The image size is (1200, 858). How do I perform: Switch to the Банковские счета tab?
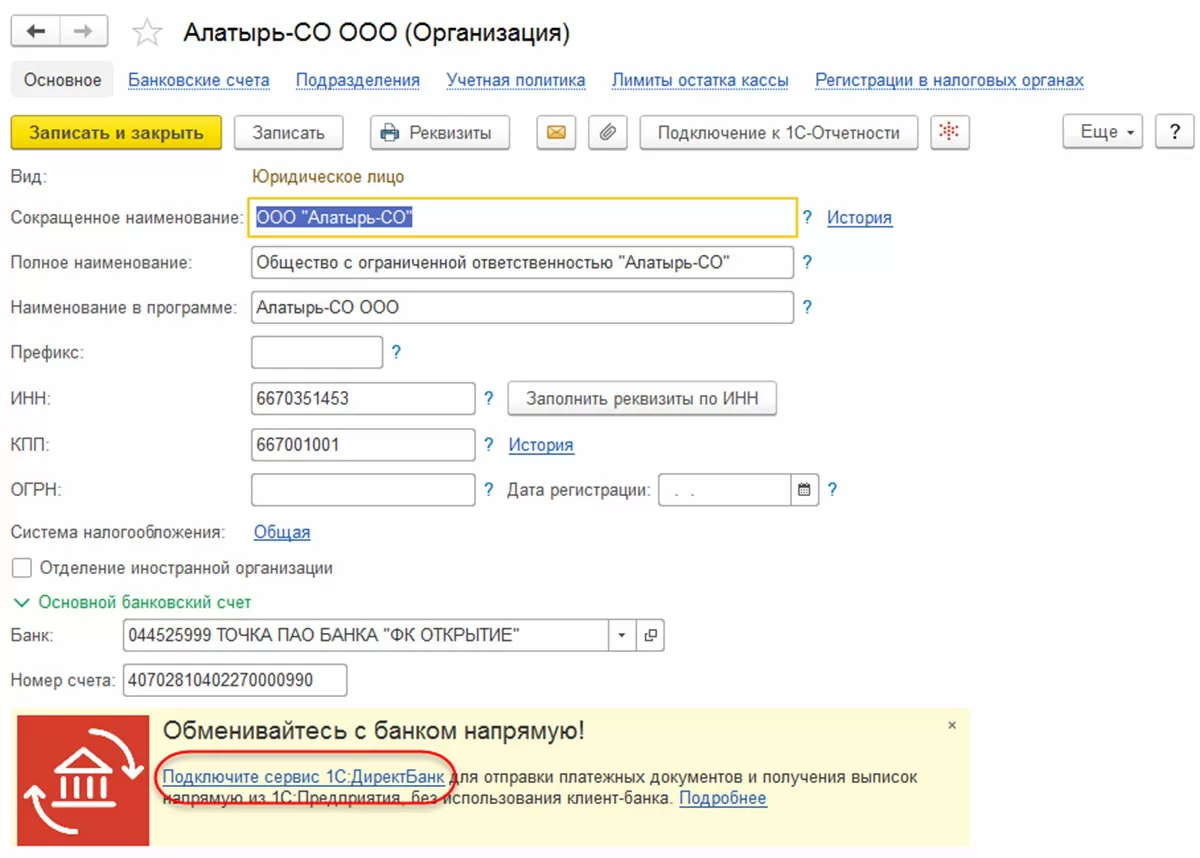point(199,80)
